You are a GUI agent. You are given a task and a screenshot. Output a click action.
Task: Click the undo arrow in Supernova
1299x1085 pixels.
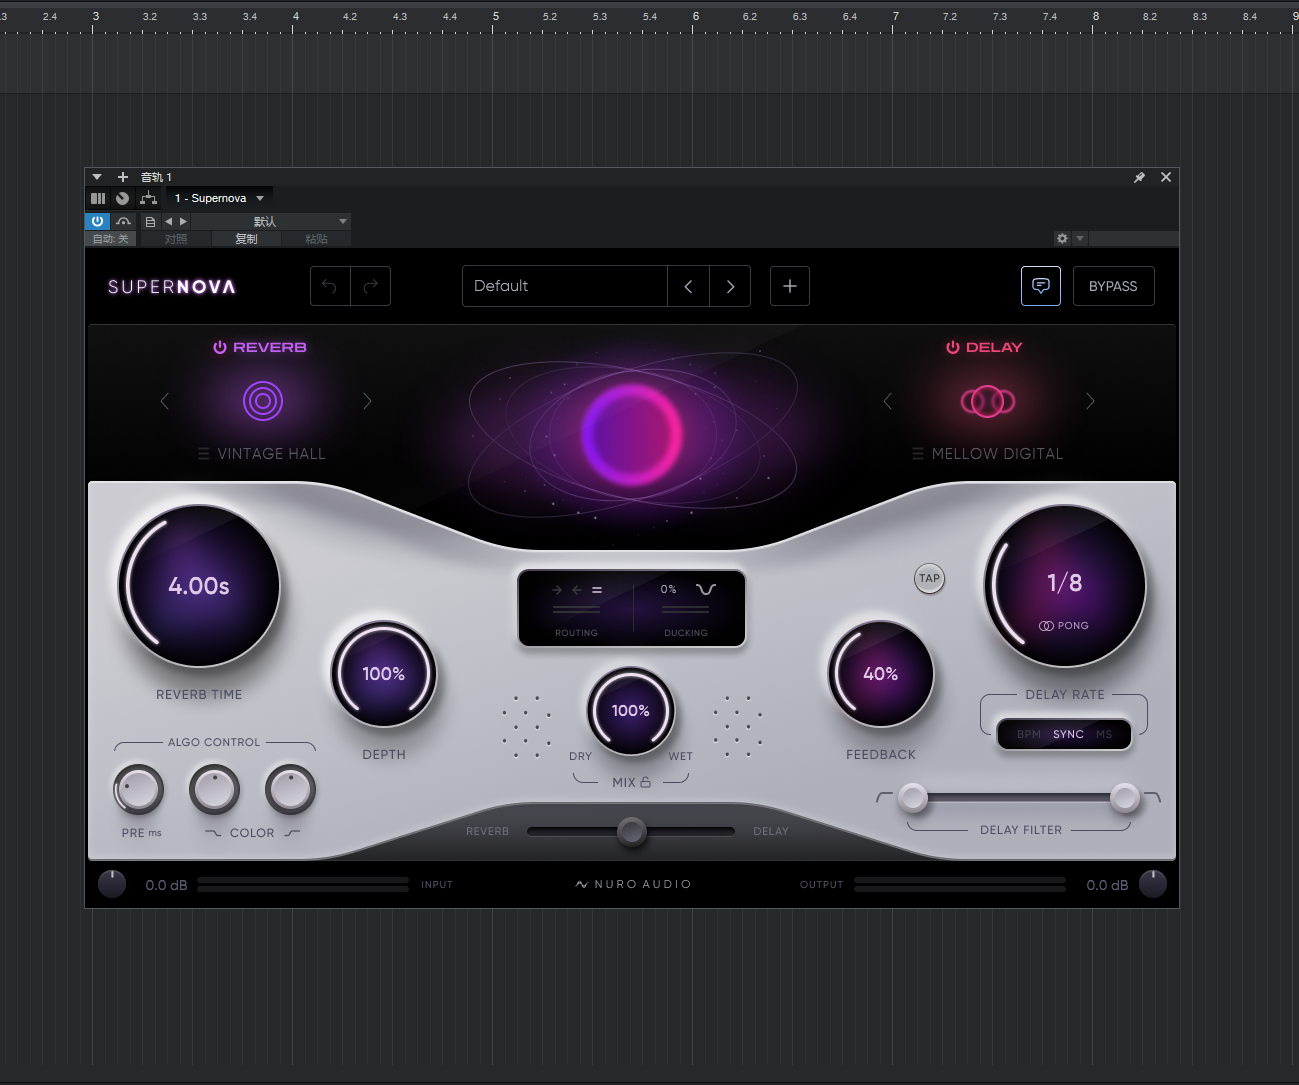tap(330, 286)
